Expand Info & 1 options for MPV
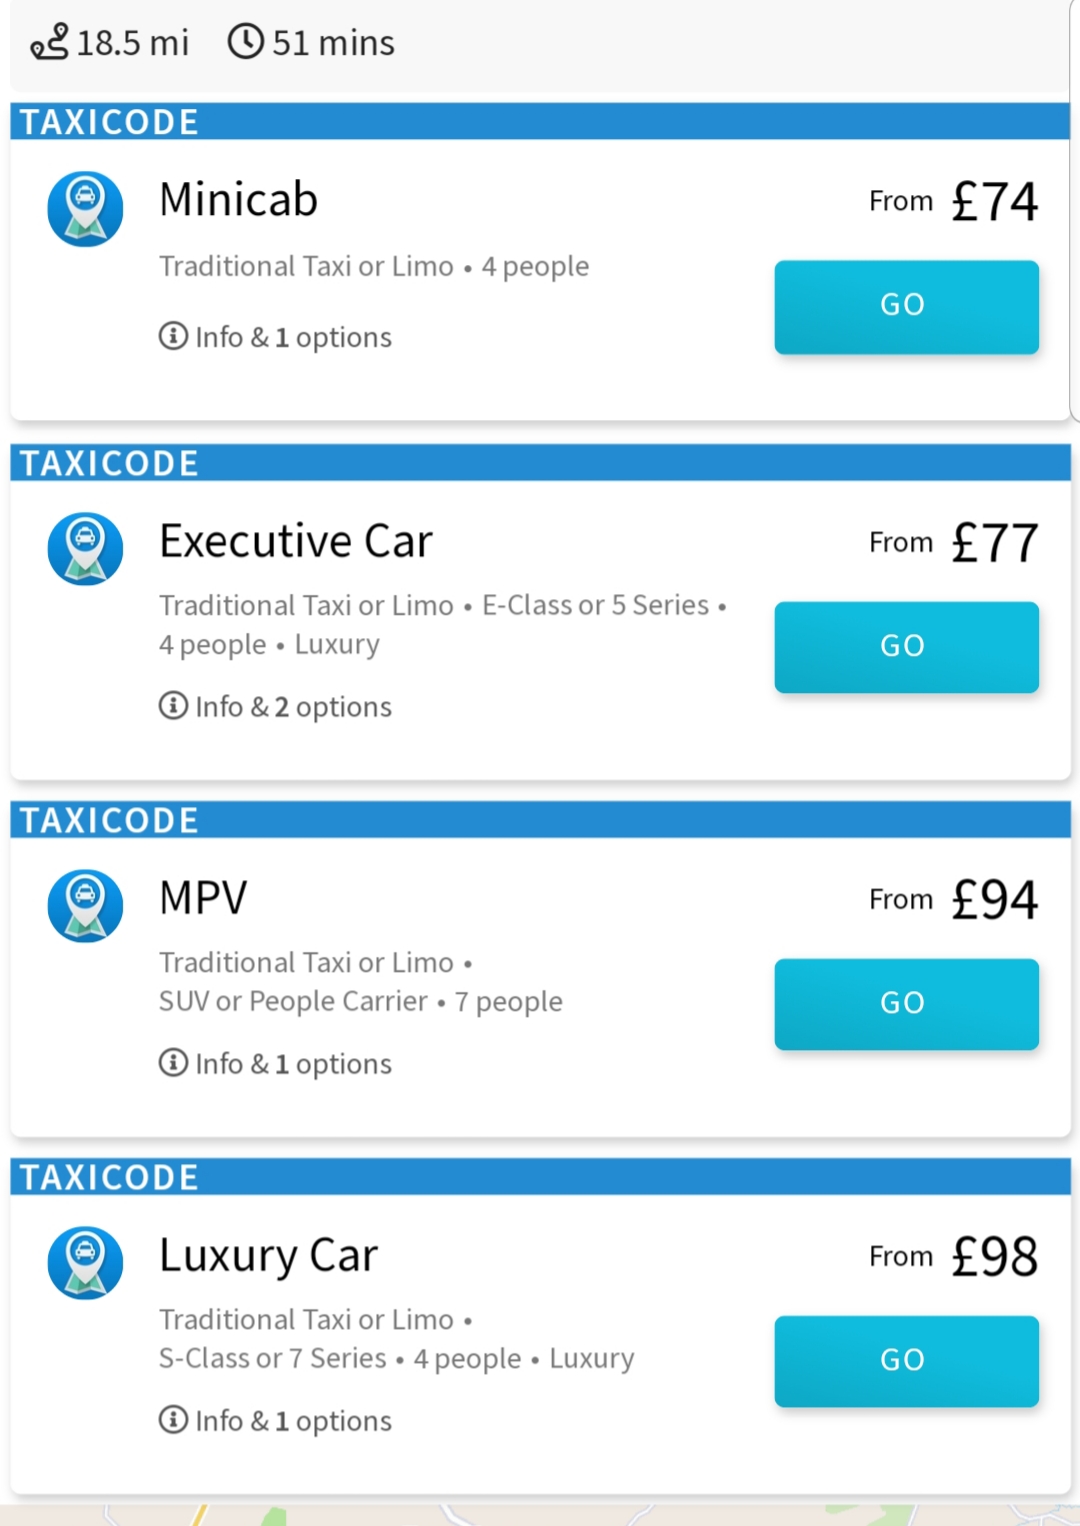Screen dimensions: 1080x1526 [292, 1064]
